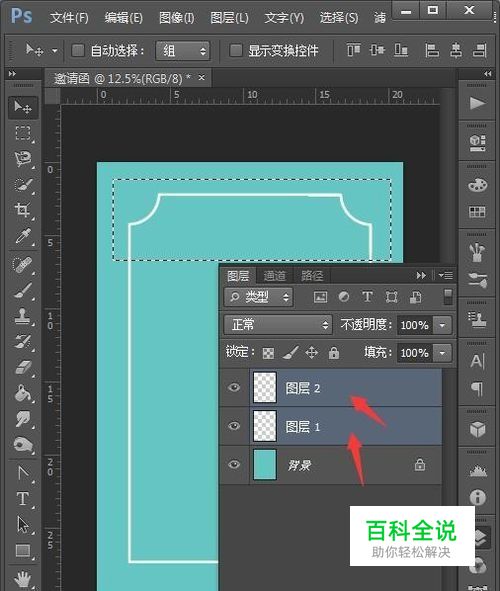Select the Brush tool

click(23, 291)
